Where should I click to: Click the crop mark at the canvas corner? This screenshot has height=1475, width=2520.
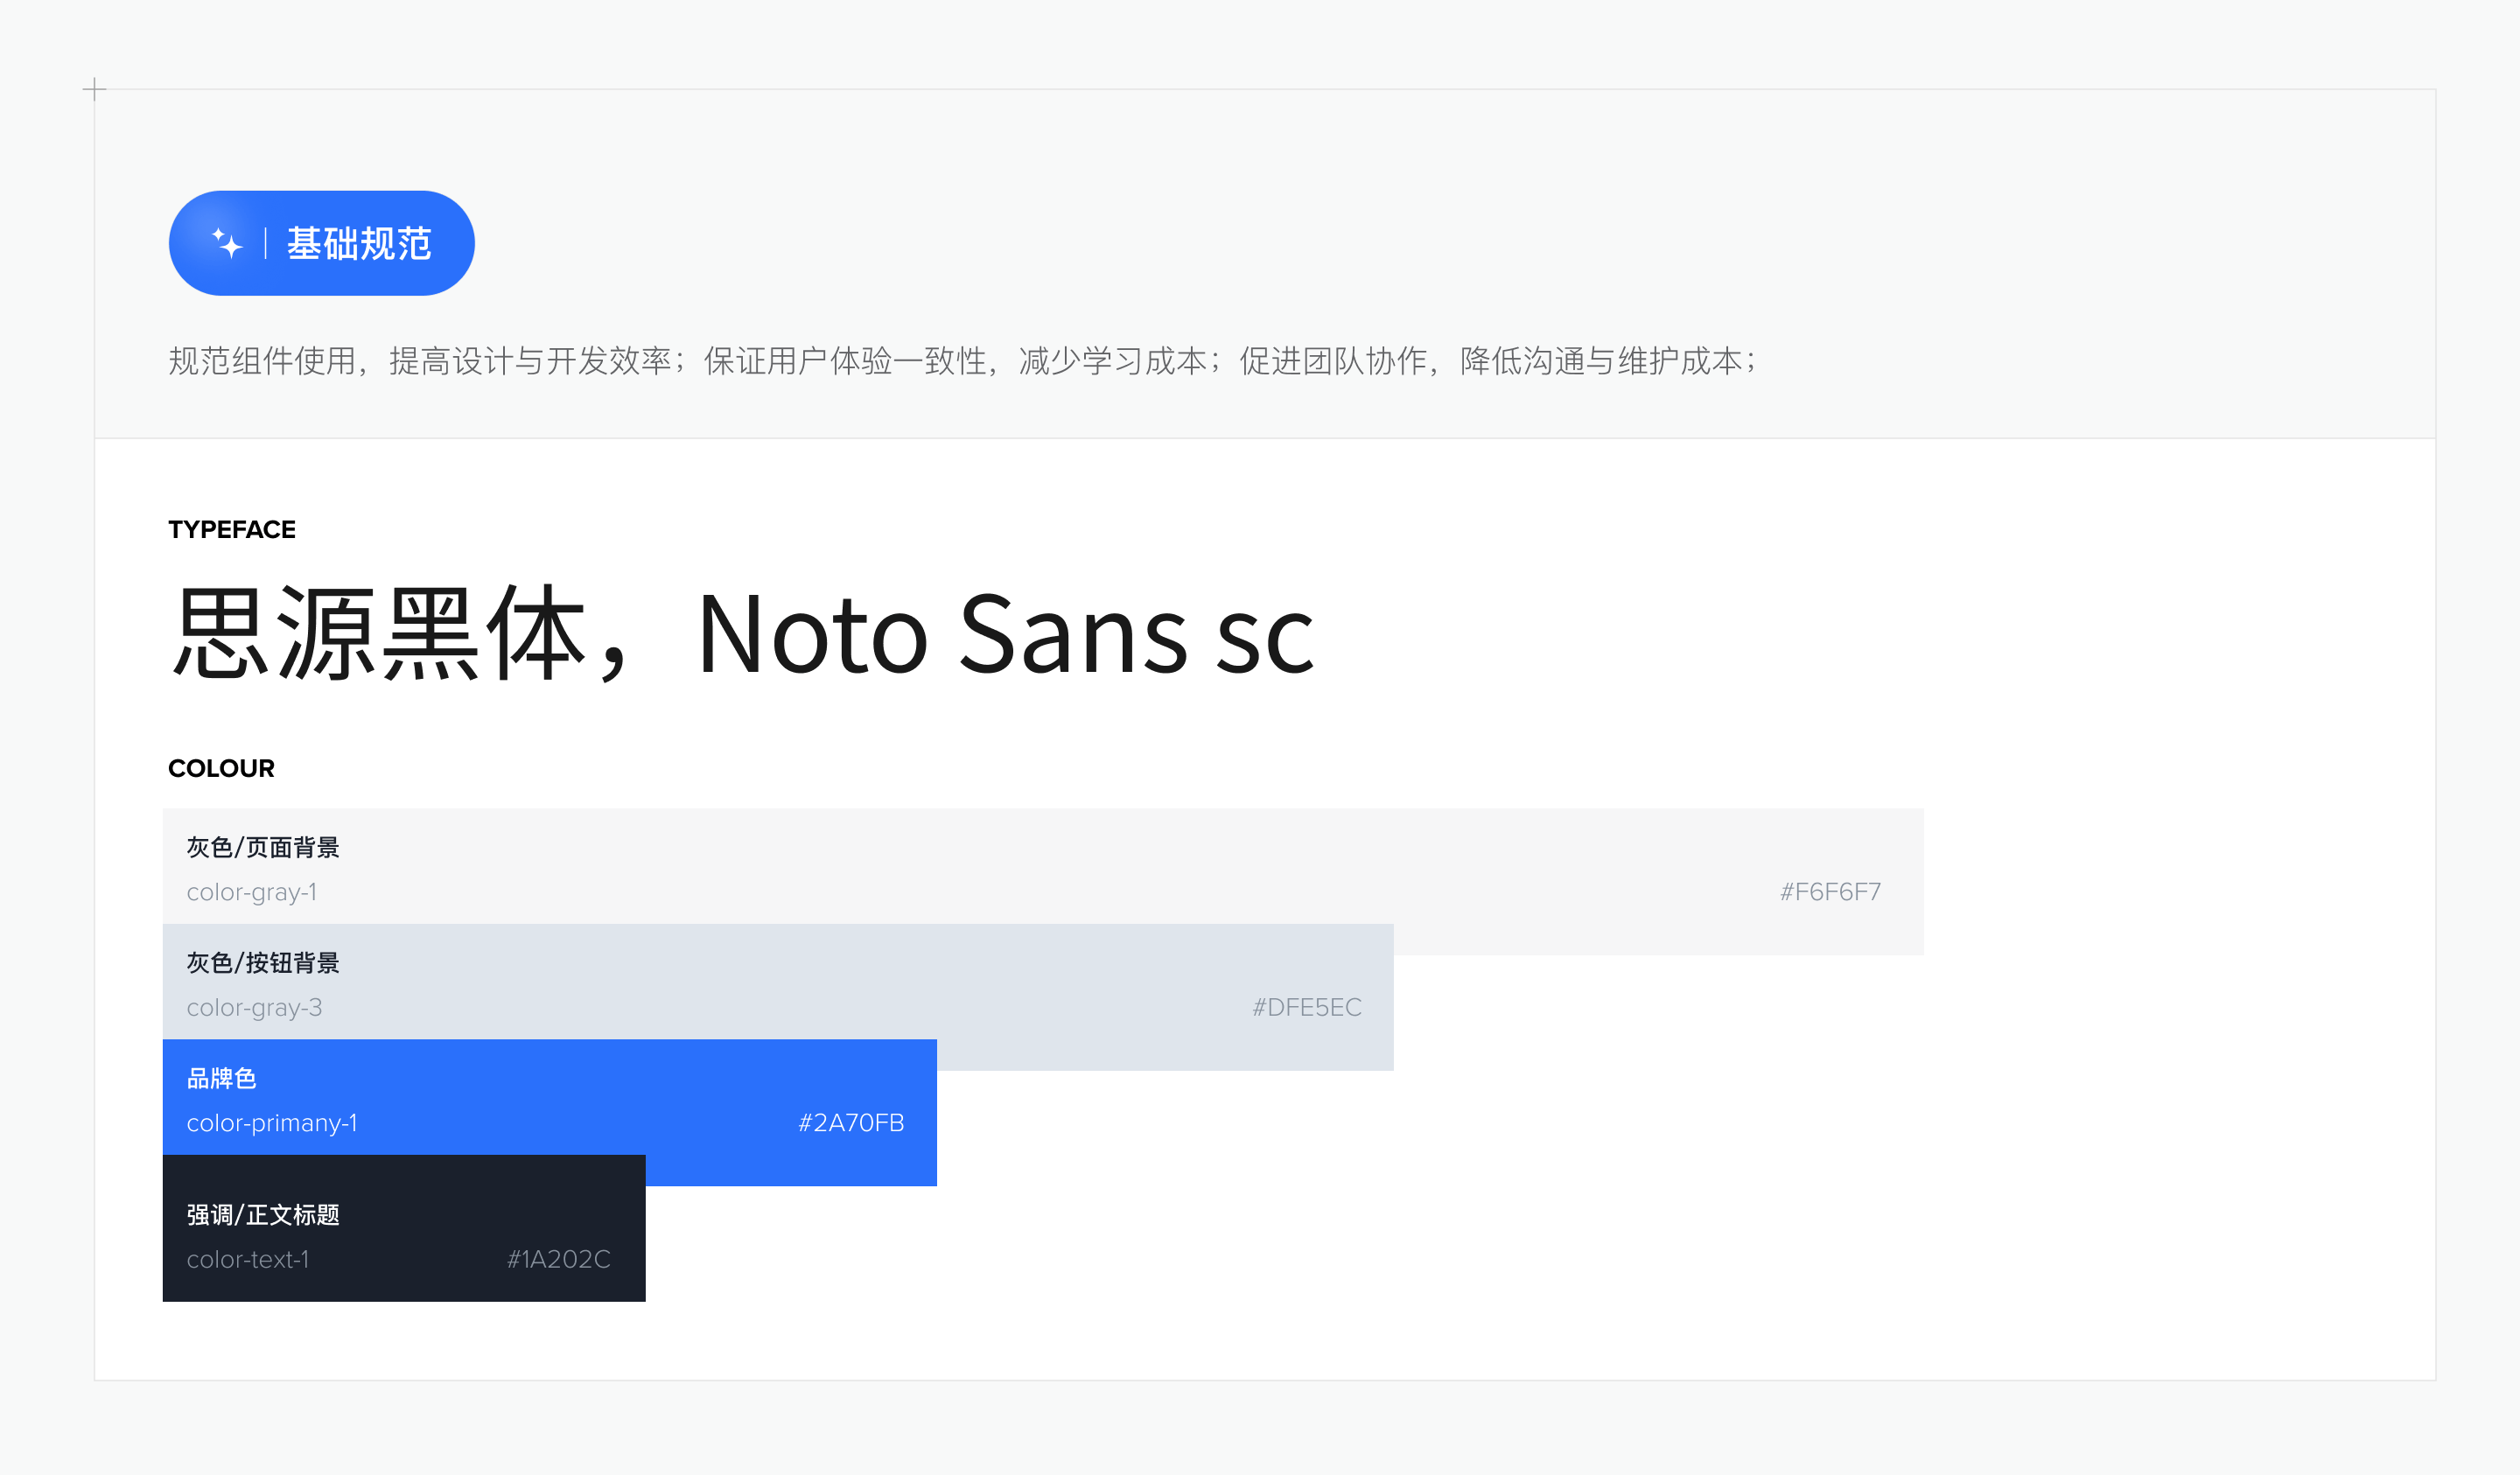tap(95, 88)
